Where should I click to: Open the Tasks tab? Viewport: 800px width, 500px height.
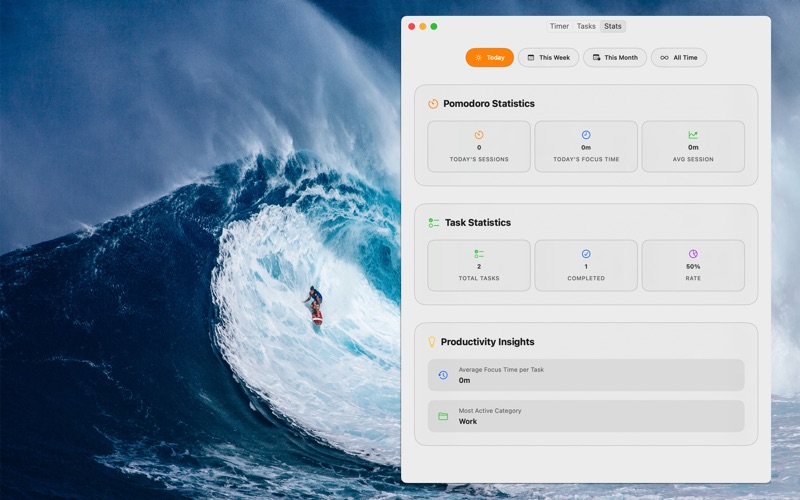click(586, 26)
